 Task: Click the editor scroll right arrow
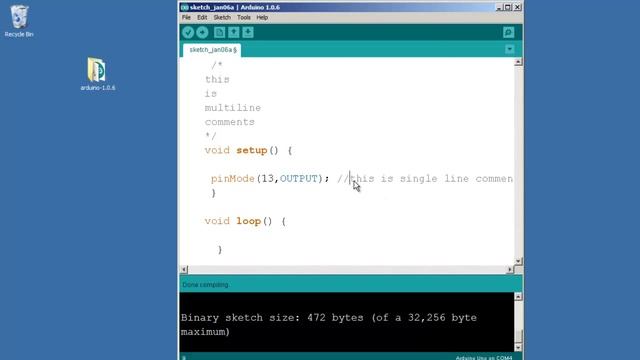pos(509,269)
